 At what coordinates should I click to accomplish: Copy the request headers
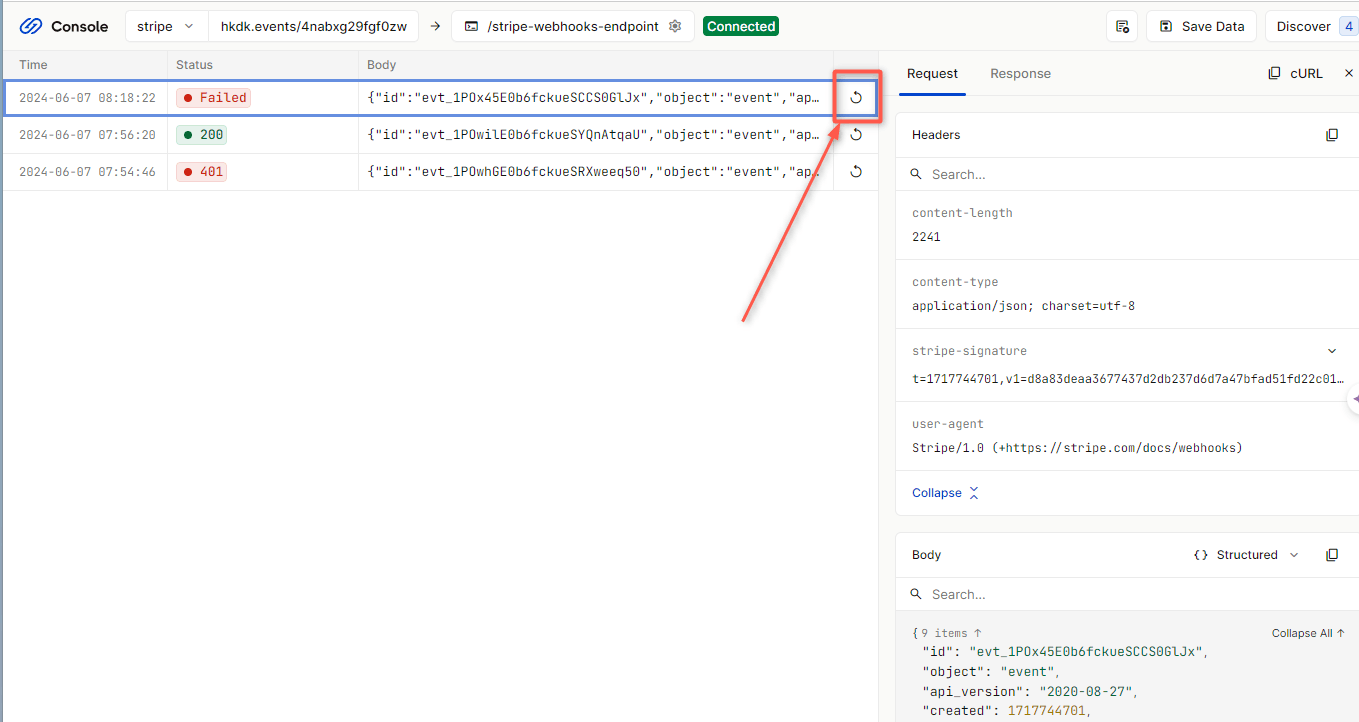[1331, 135]
